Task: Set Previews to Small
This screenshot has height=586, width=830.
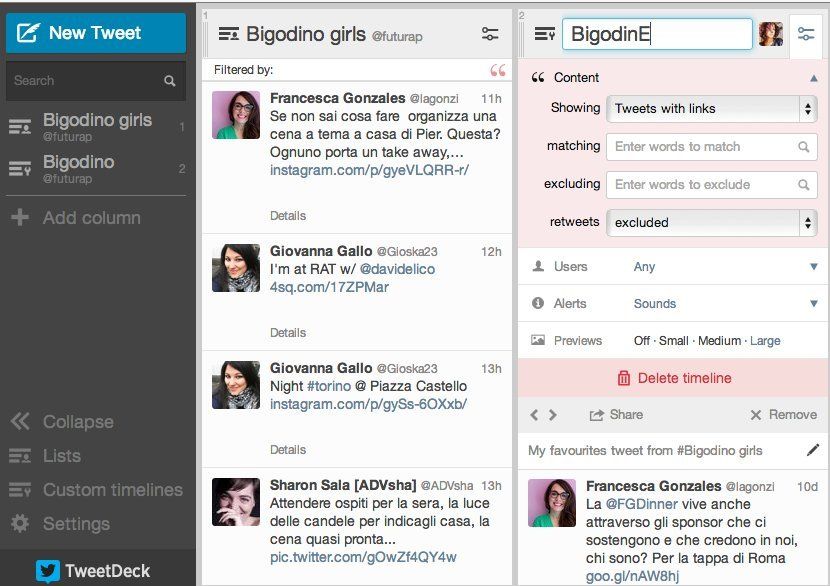Action: (673, 341)
